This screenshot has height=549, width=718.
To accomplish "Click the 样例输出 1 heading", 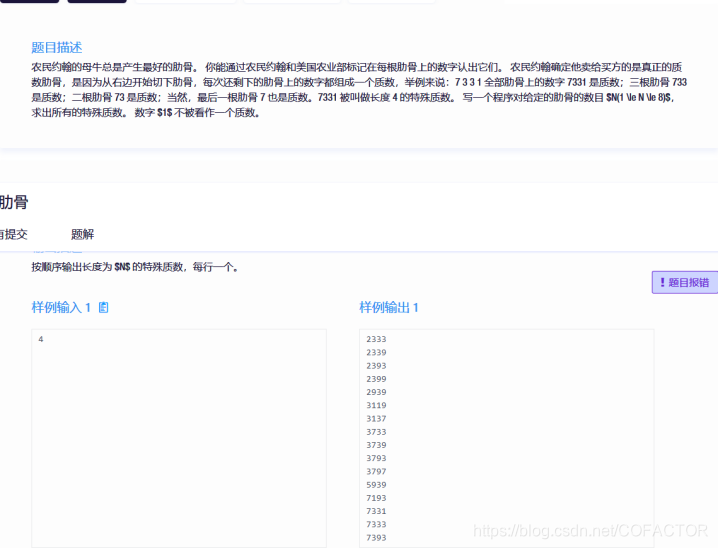I will pyautogui.click(x=389, y=308).
